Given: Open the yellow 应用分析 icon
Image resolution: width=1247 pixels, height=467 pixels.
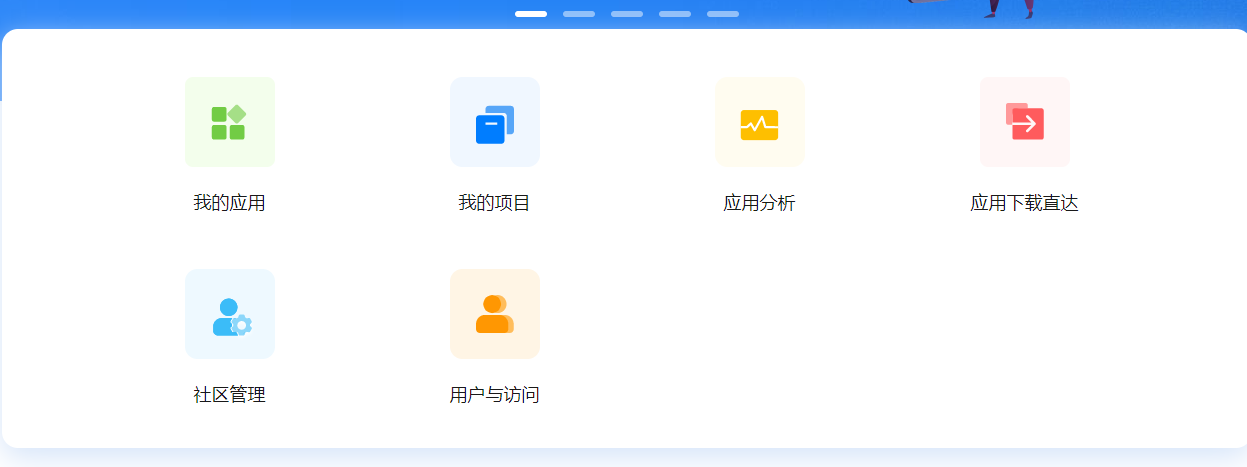Looking at the screenshot, I should coord(759,122).
